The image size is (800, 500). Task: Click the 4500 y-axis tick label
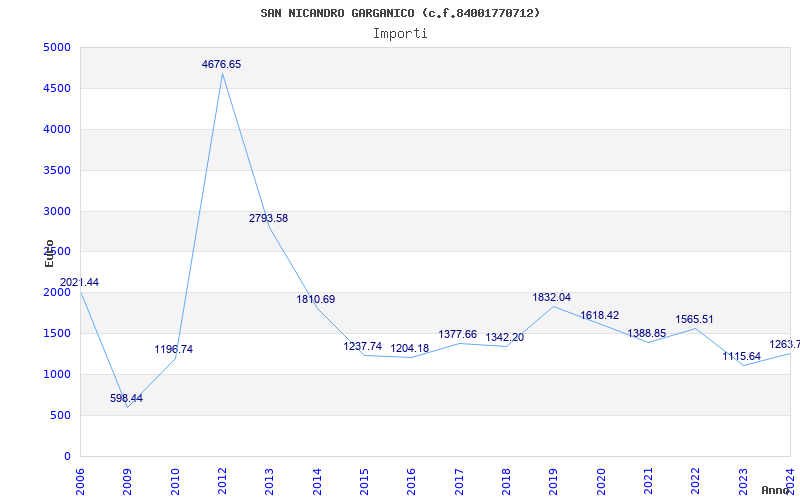(57, 88)
